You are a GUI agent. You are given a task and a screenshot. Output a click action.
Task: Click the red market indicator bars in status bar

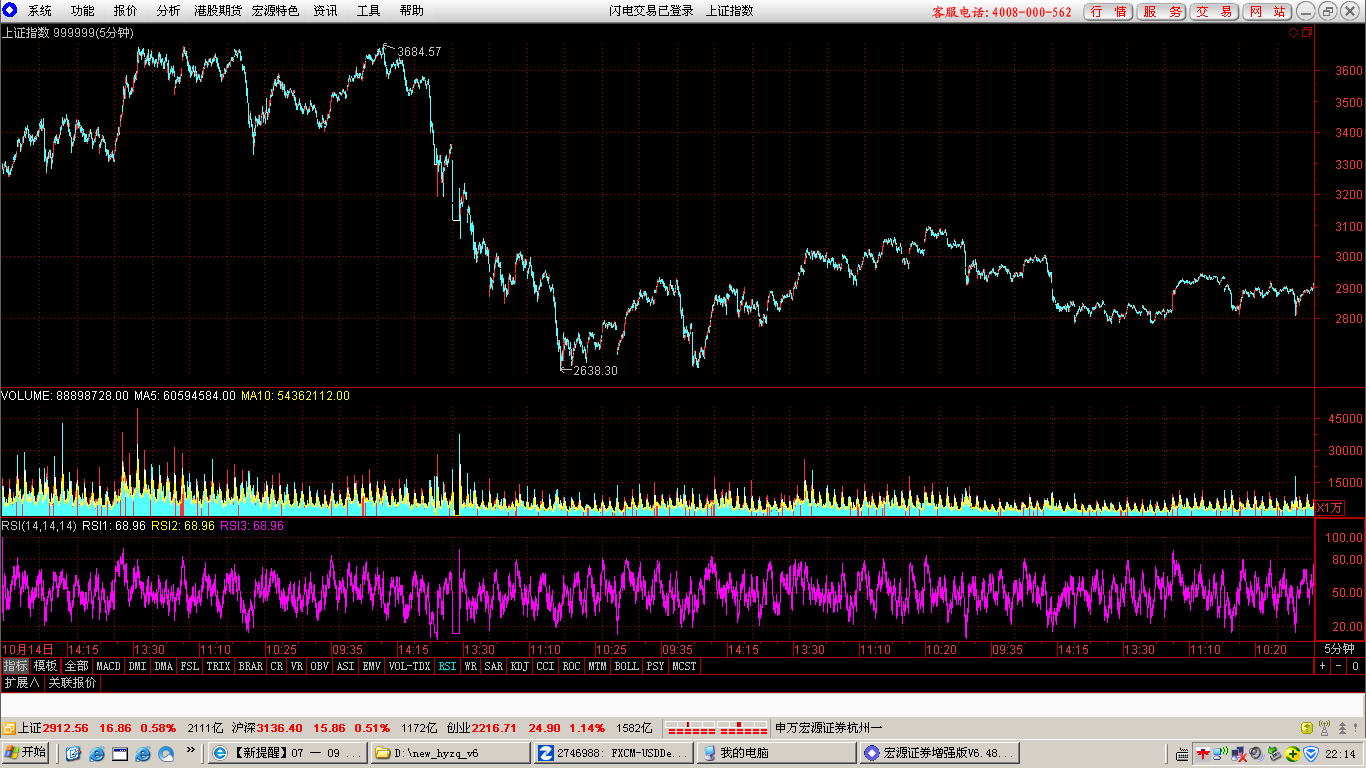click(x=717, y=728)
